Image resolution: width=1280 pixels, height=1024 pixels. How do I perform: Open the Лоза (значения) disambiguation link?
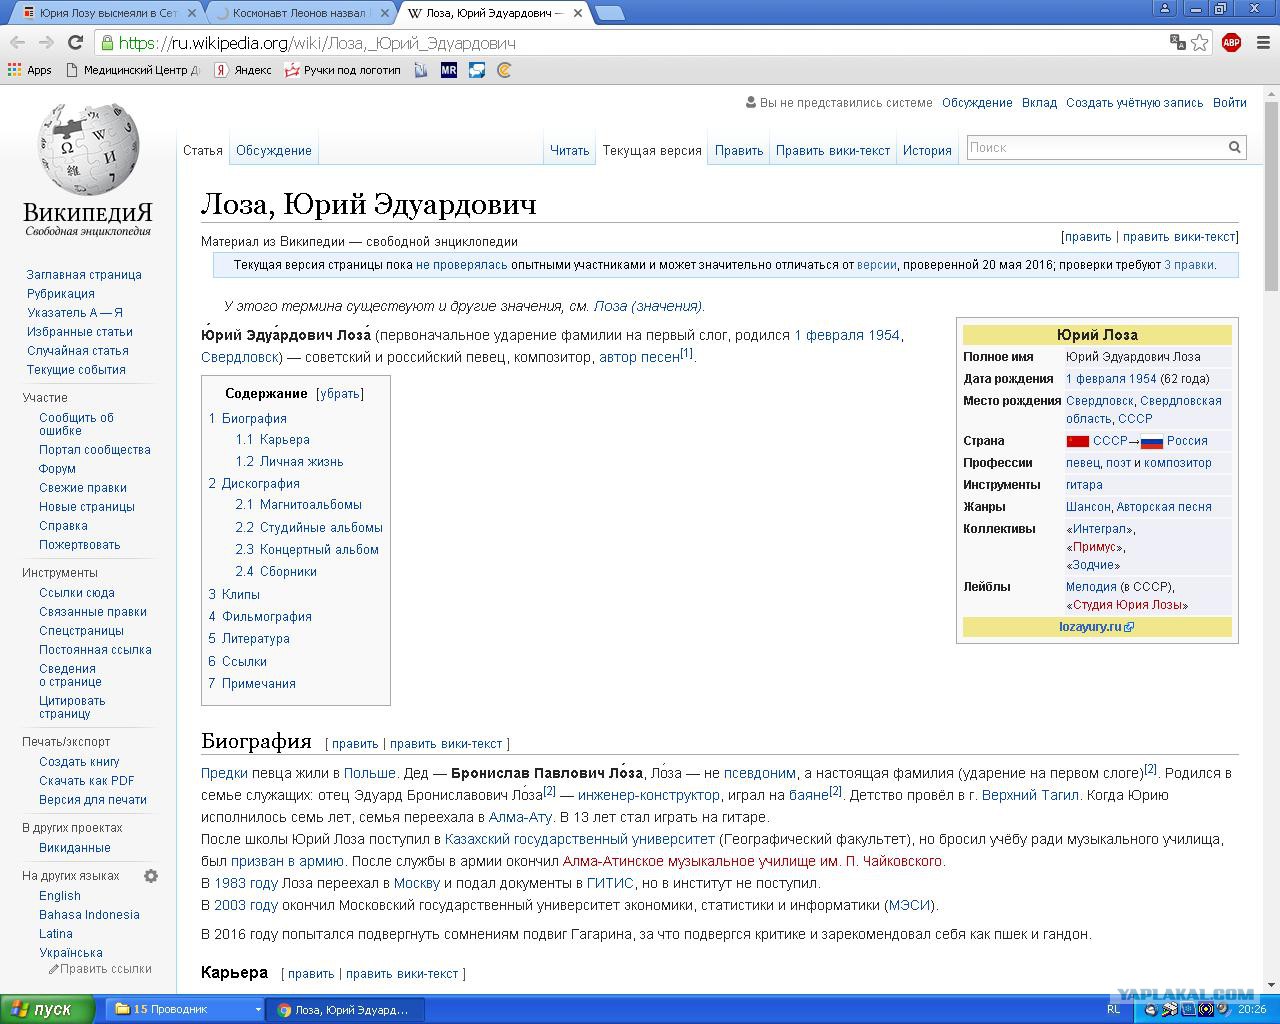(648, 307)
